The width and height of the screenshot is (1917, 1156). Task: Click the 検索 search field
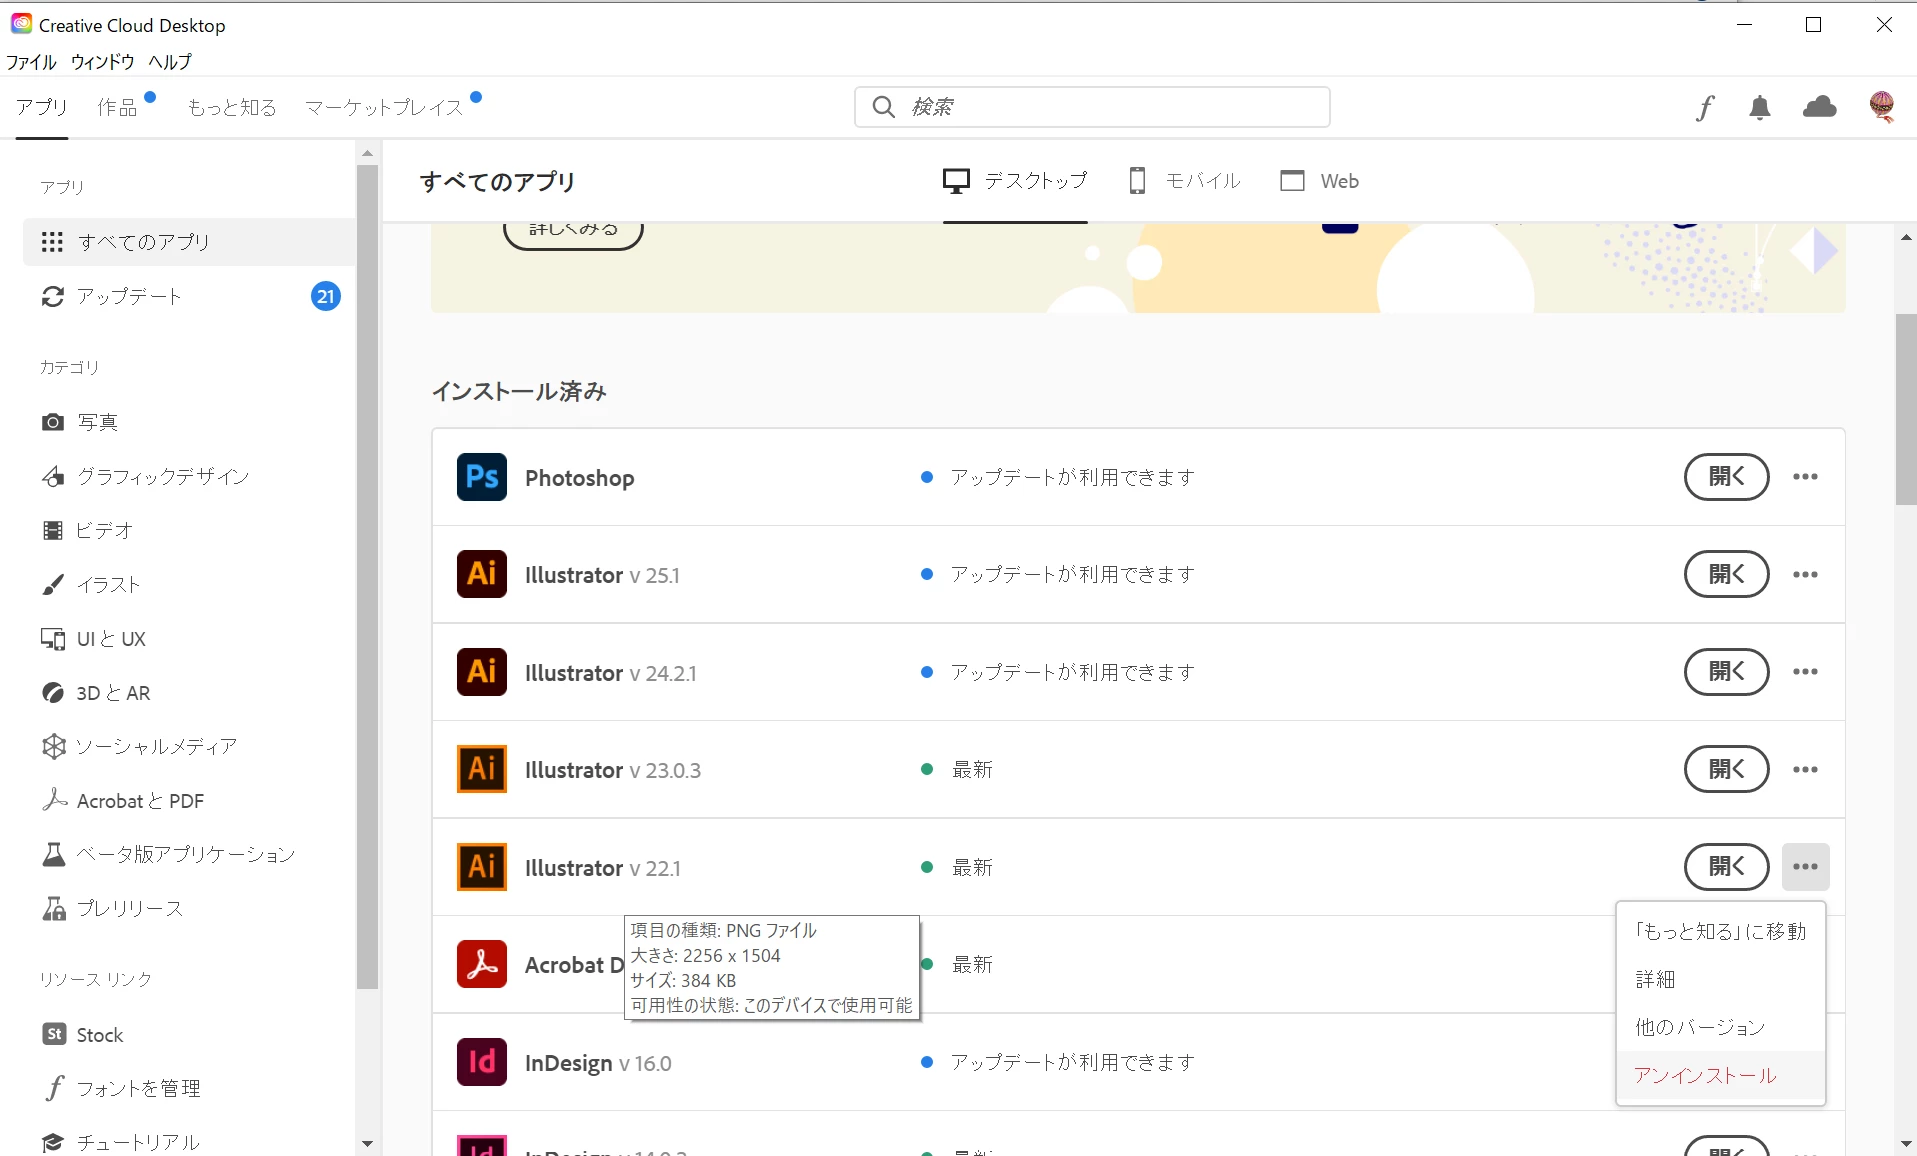[x=1092, y=107]
